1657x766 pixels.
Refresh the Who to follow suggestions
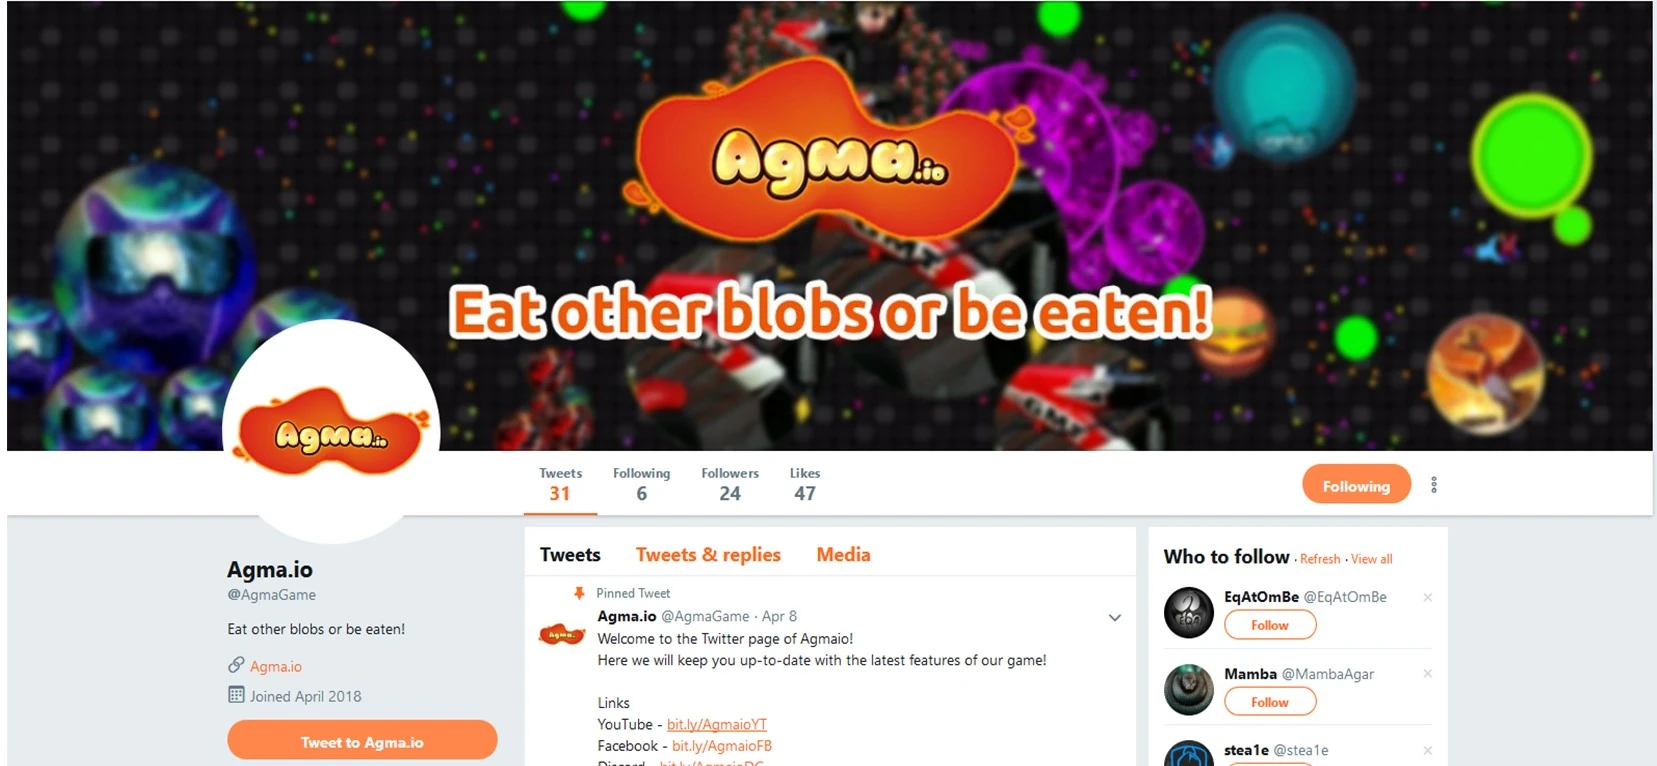tap(1320, 559)
